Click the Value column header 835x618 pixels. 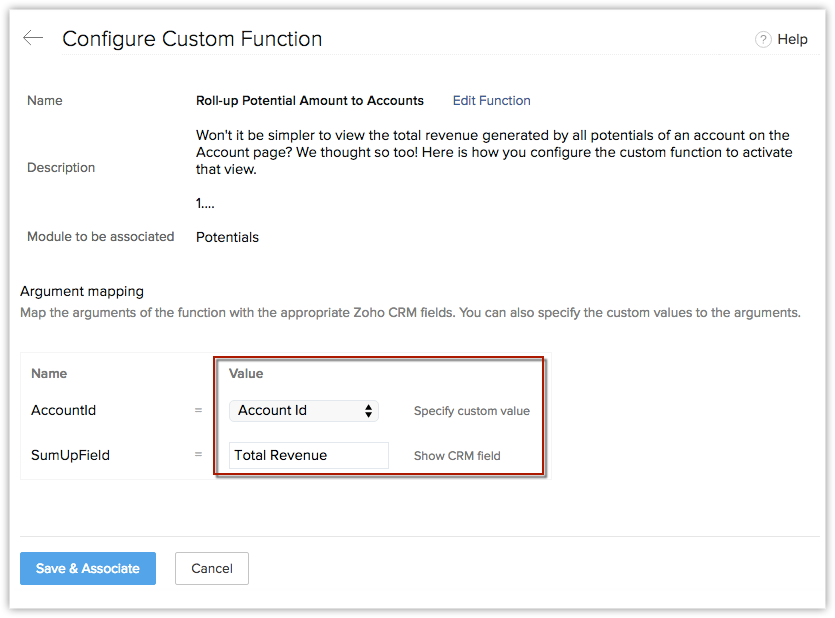(x=246, y=373)
